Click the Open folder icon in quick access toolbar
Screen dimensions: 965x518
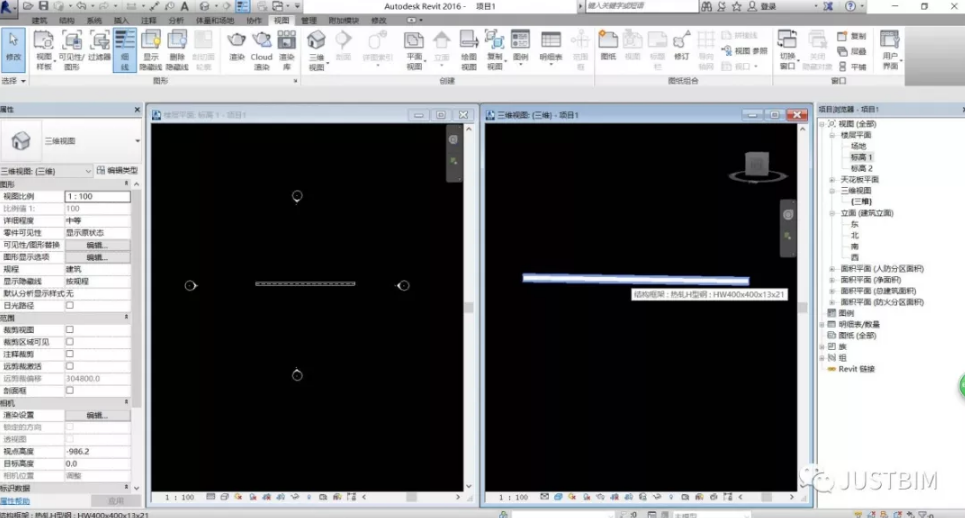28,6
